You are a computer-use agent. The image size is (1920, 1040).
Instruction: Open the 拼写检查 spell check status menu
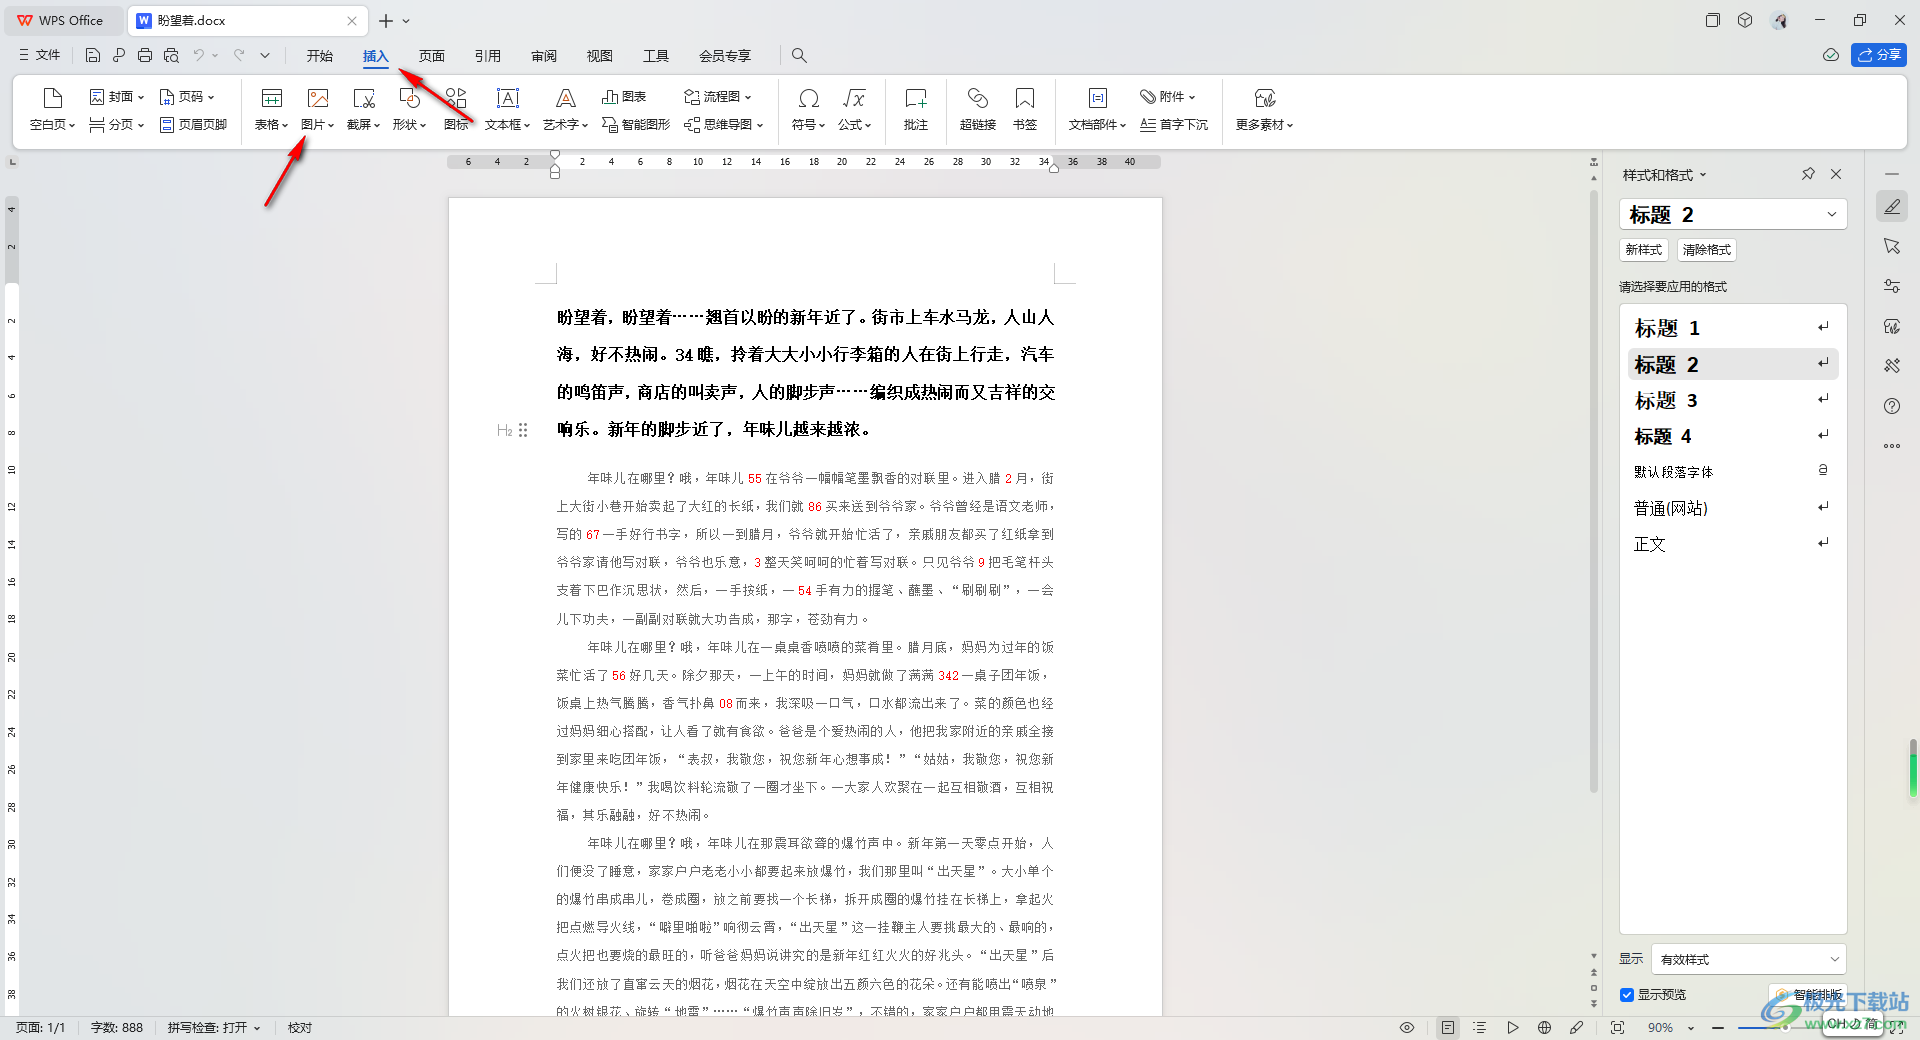(214, 1027)
